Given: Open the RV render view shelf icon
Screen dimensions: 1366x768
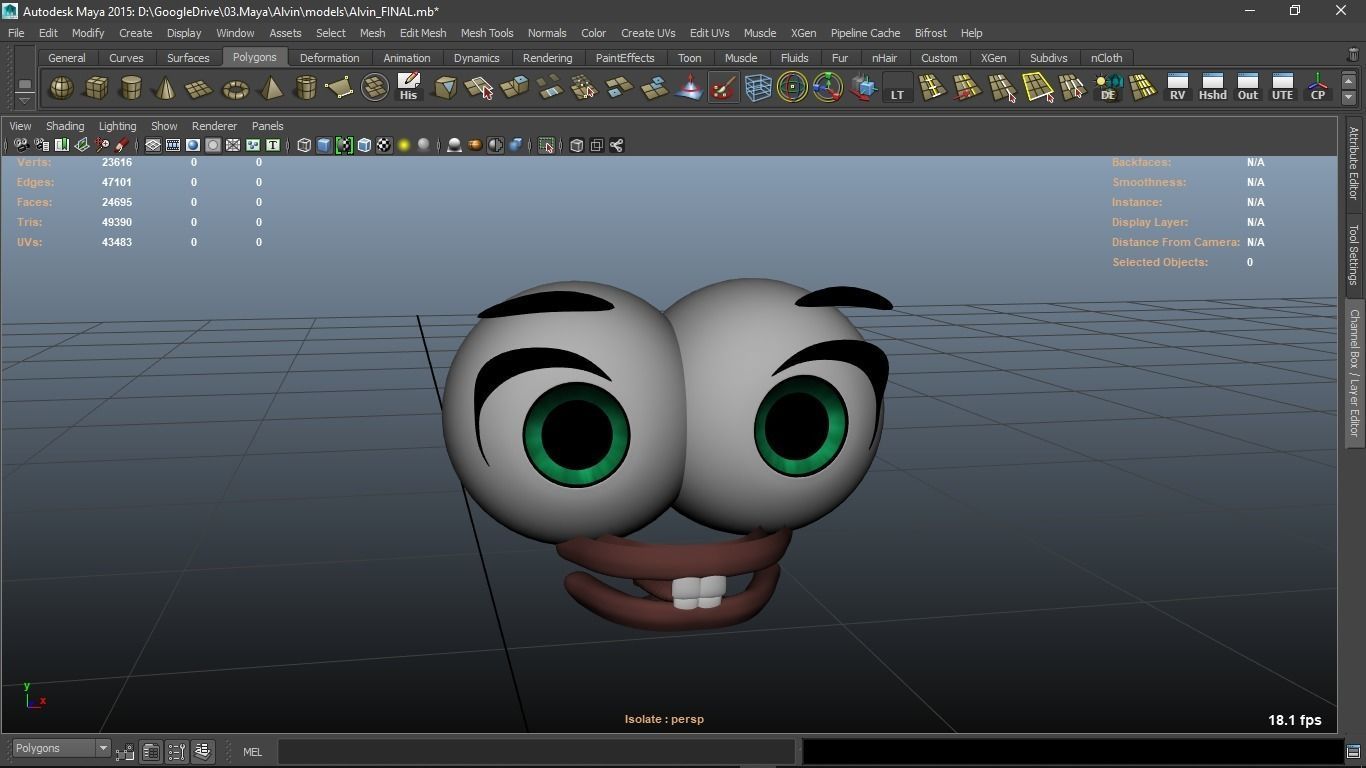Looking at the screenshot, I should click(1178, 88).
